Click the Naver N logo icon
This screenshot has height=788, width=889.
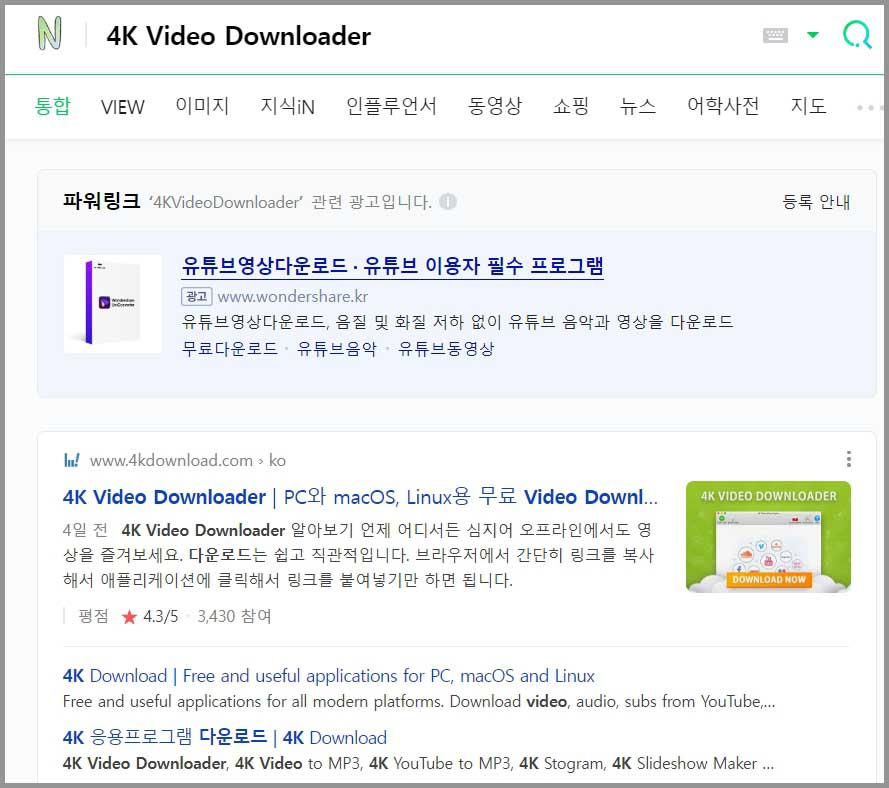point(49,33)
